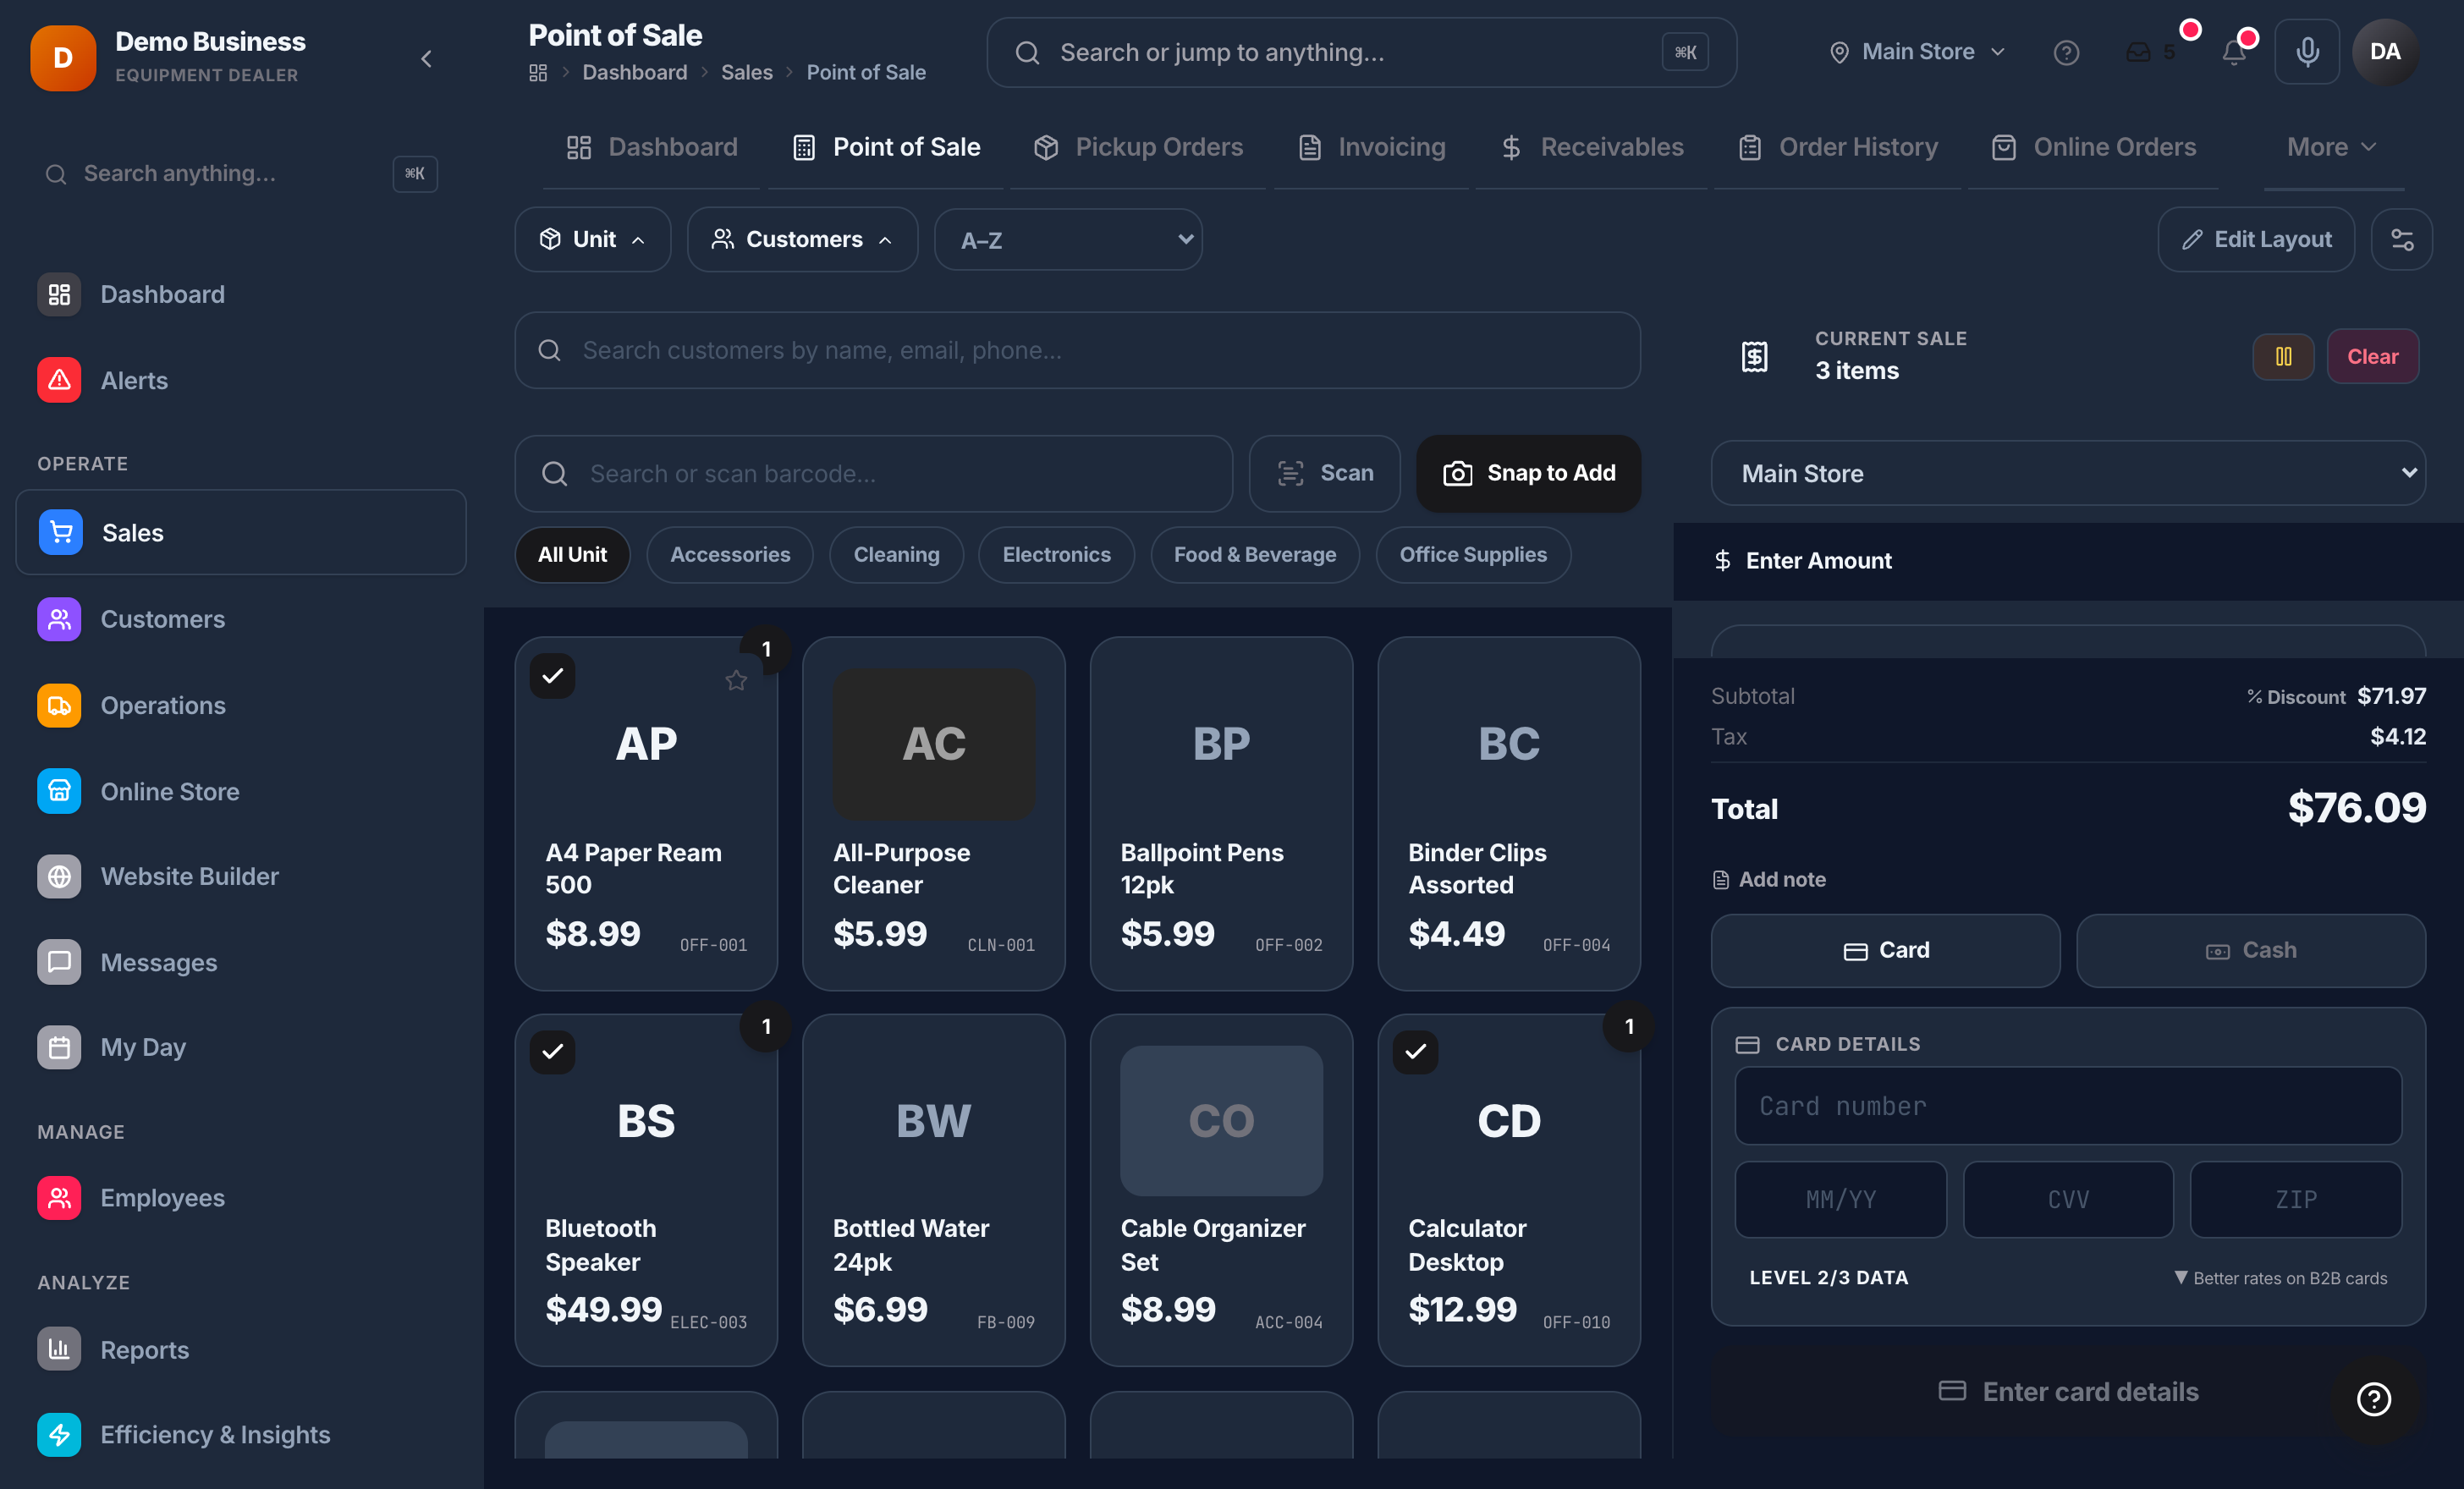Focus the Card number field
2464x1489 pixels.
2068,1105
